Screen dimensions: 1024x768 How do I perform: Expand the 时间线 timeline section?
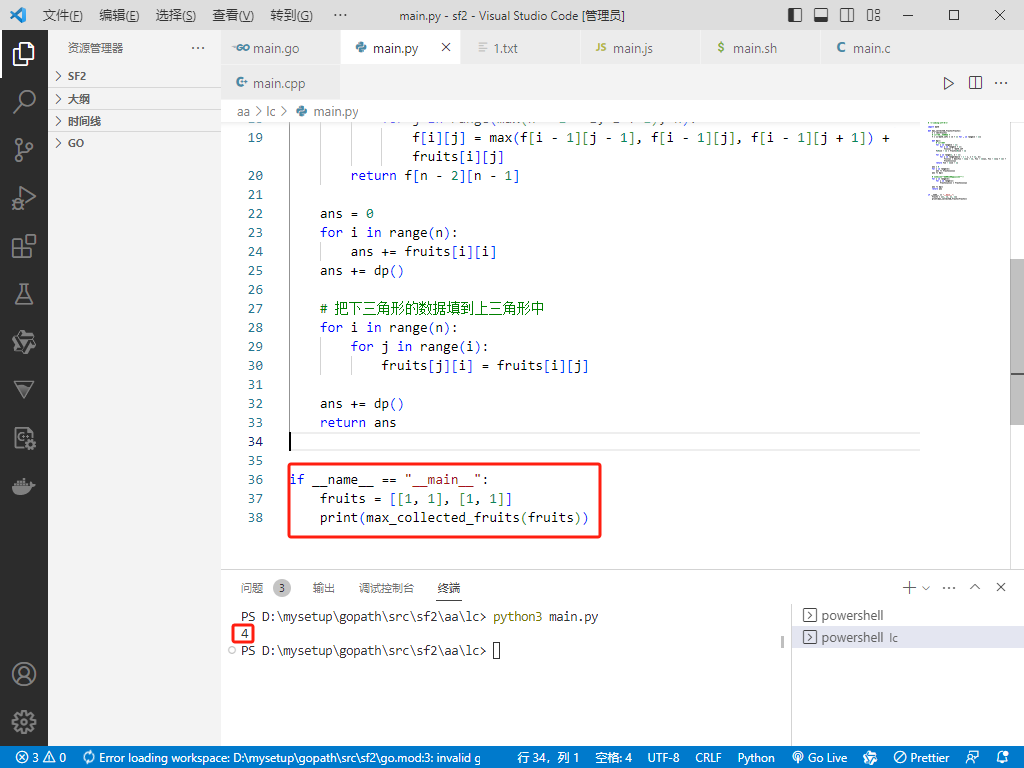[x=135, y=121]
